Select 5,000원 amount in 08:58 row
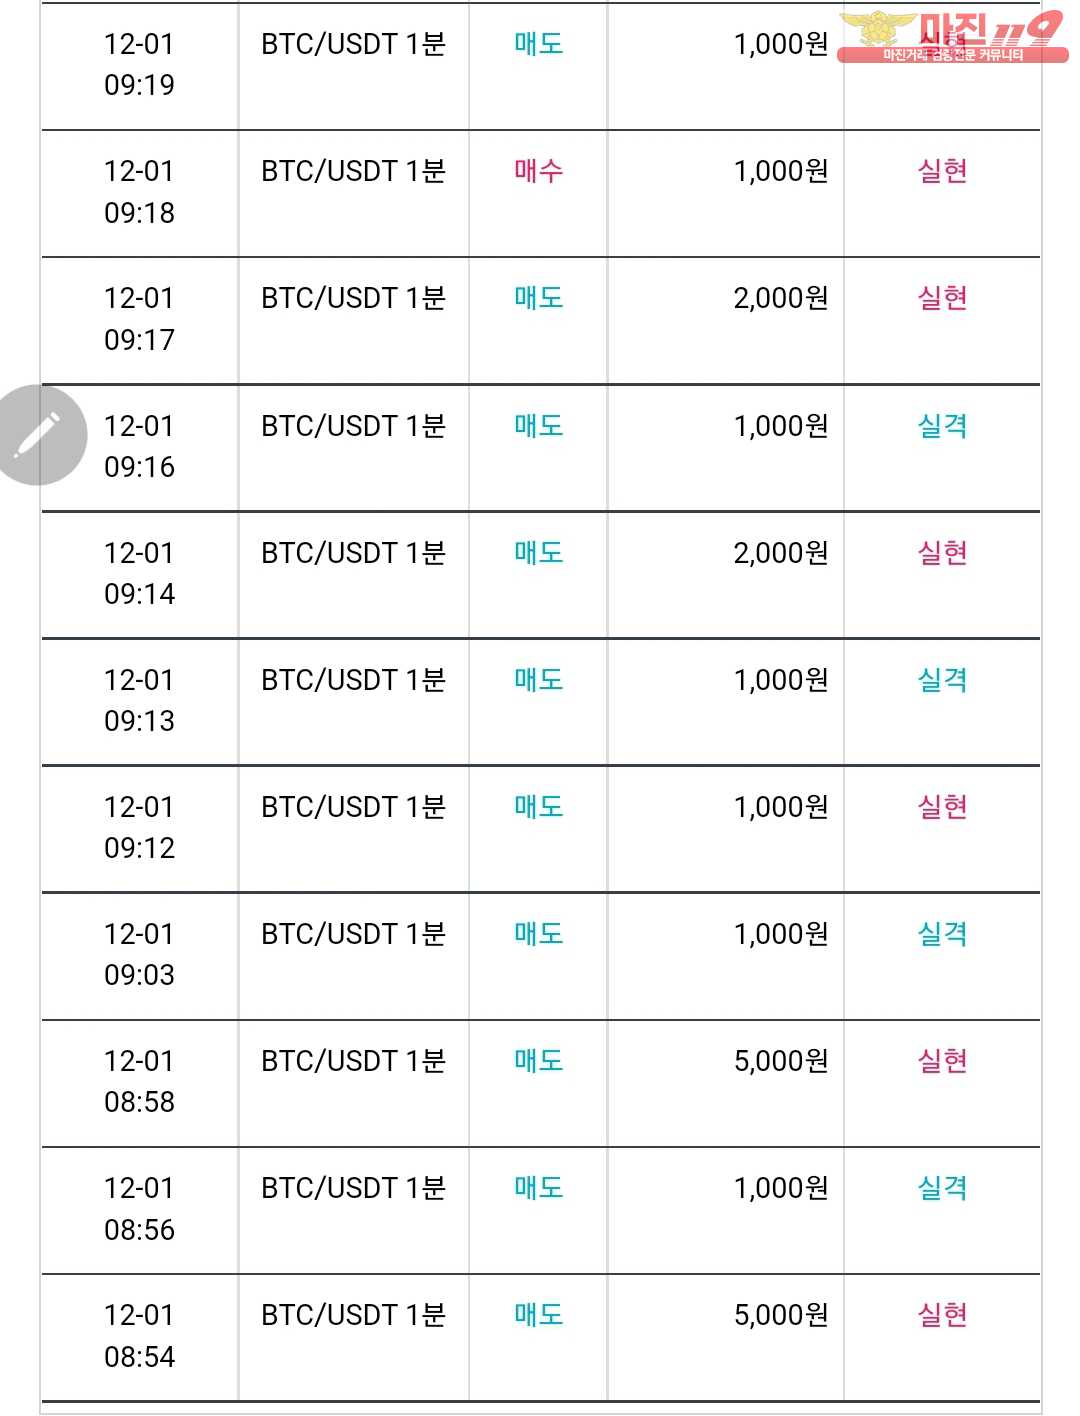This screenshot has width=1080, height=1416. (781, 1061)
